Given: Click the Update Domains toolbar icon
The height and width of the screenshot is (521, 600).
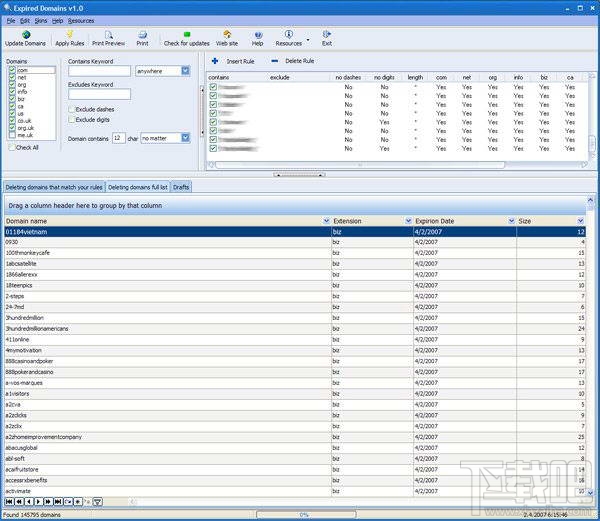Looking at the screenshot, I should click(25, 37).
